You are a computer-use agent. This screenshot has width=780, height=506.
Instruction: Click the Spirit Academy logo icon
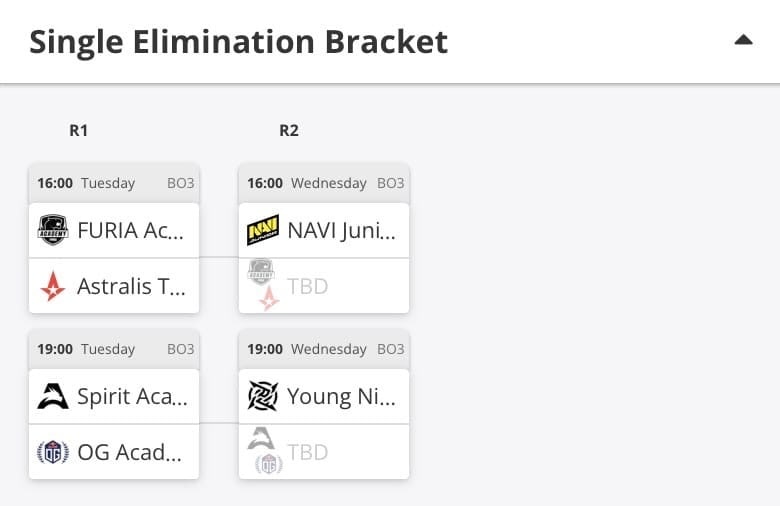click(53, 396)
